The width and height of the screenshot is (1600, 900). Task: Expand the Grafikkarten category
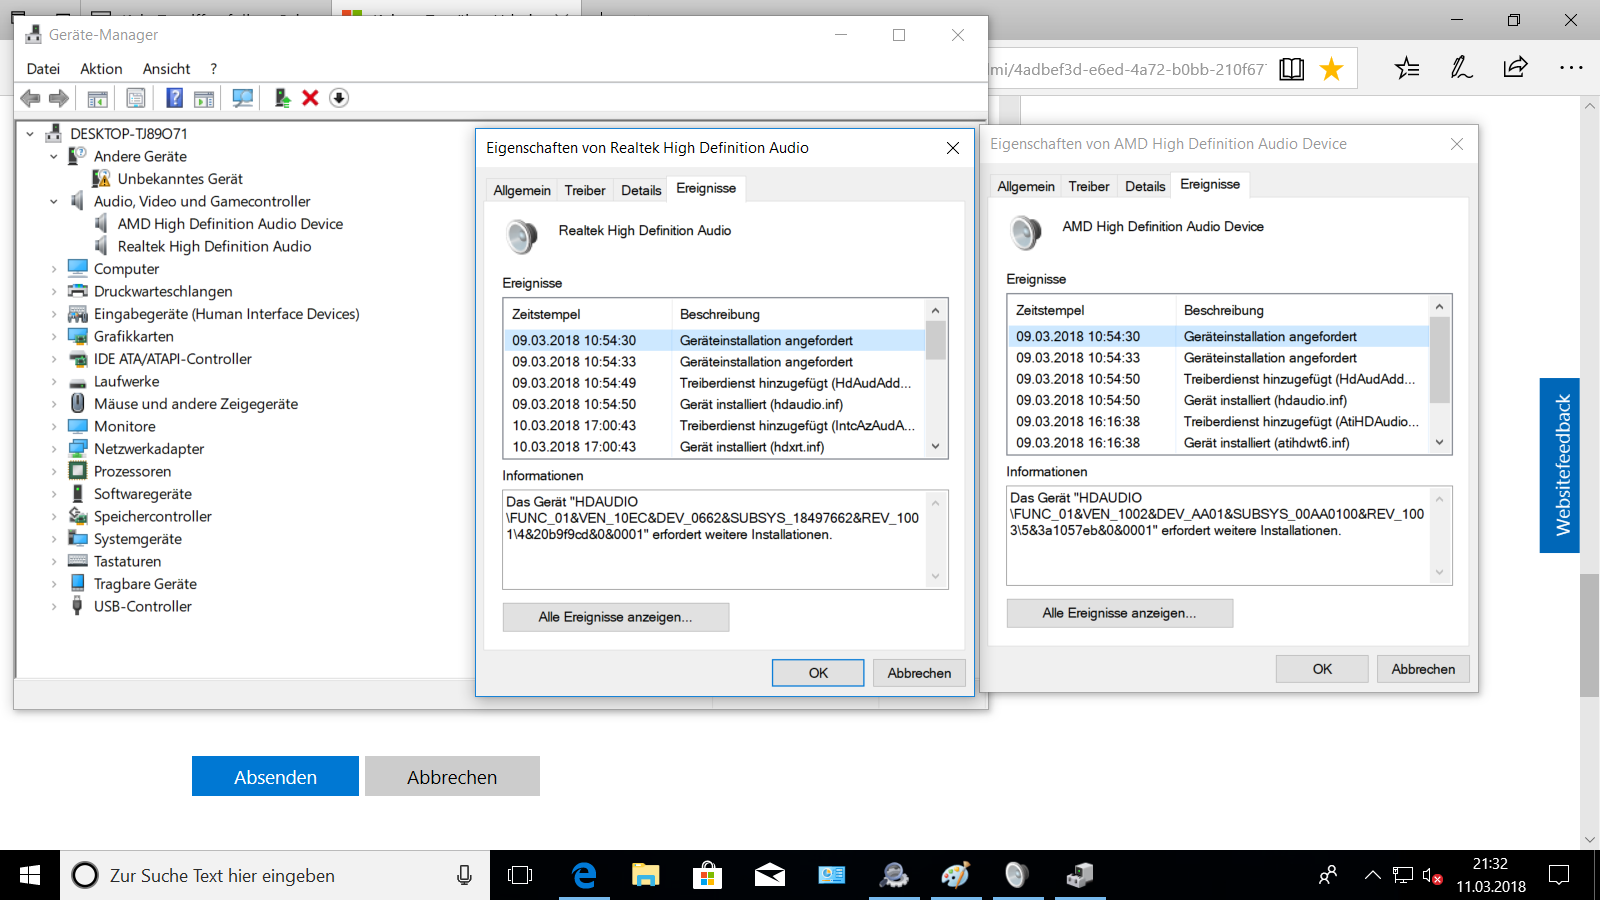pyautogui.click(x=54, y=337)
